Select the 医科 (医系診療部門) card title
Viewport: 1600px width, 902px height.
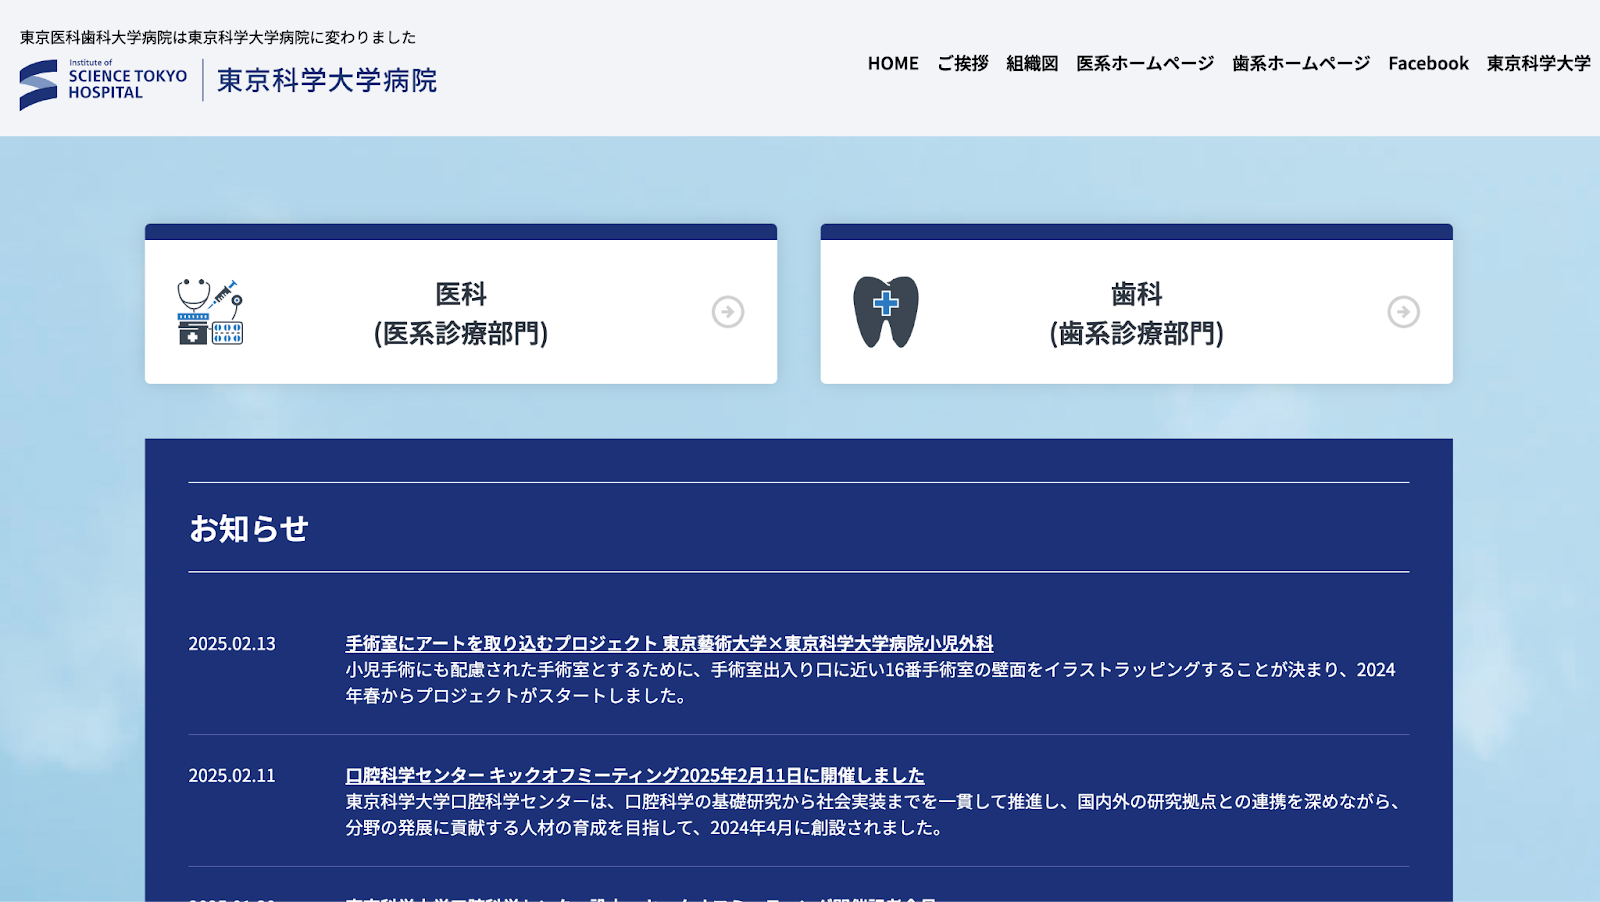click(461, 313)
